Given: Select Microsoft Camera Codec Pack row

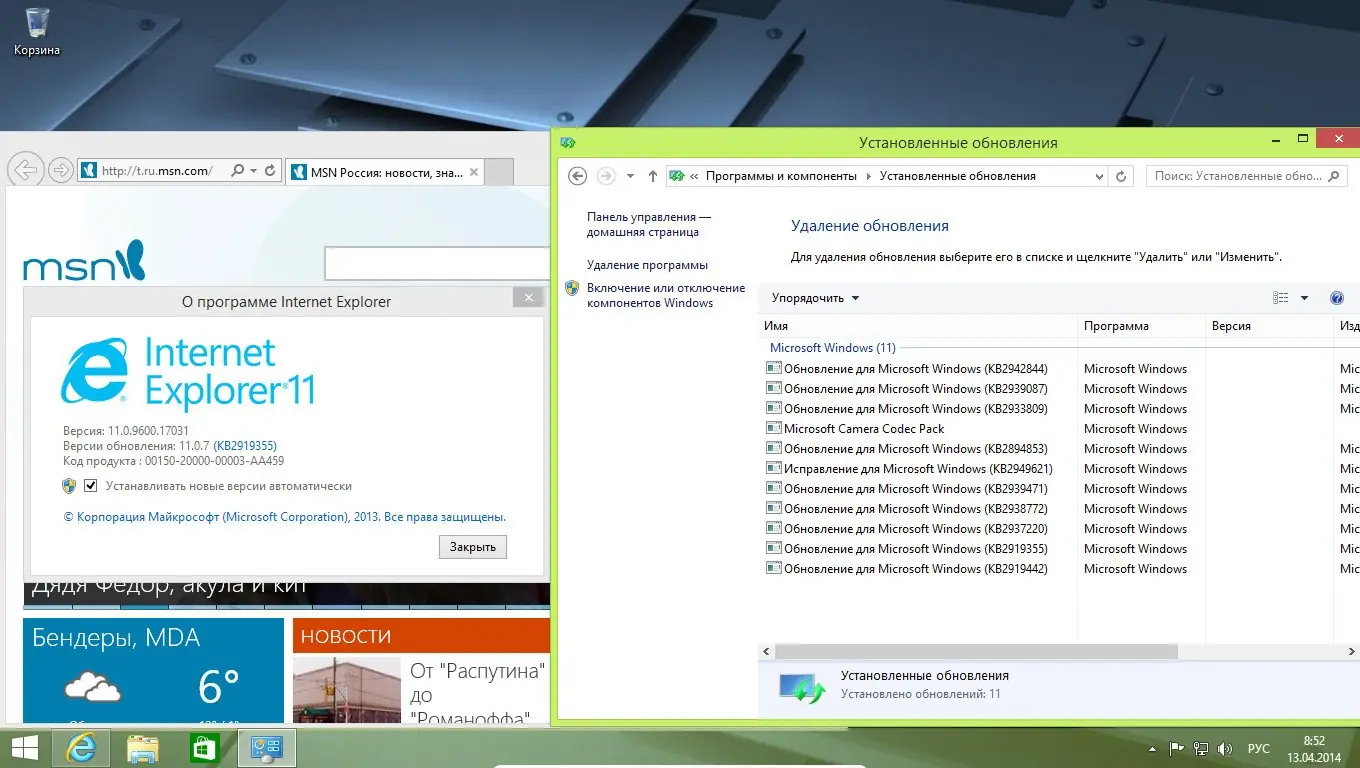Looking at the screenshot, I should tap(855, 429).
